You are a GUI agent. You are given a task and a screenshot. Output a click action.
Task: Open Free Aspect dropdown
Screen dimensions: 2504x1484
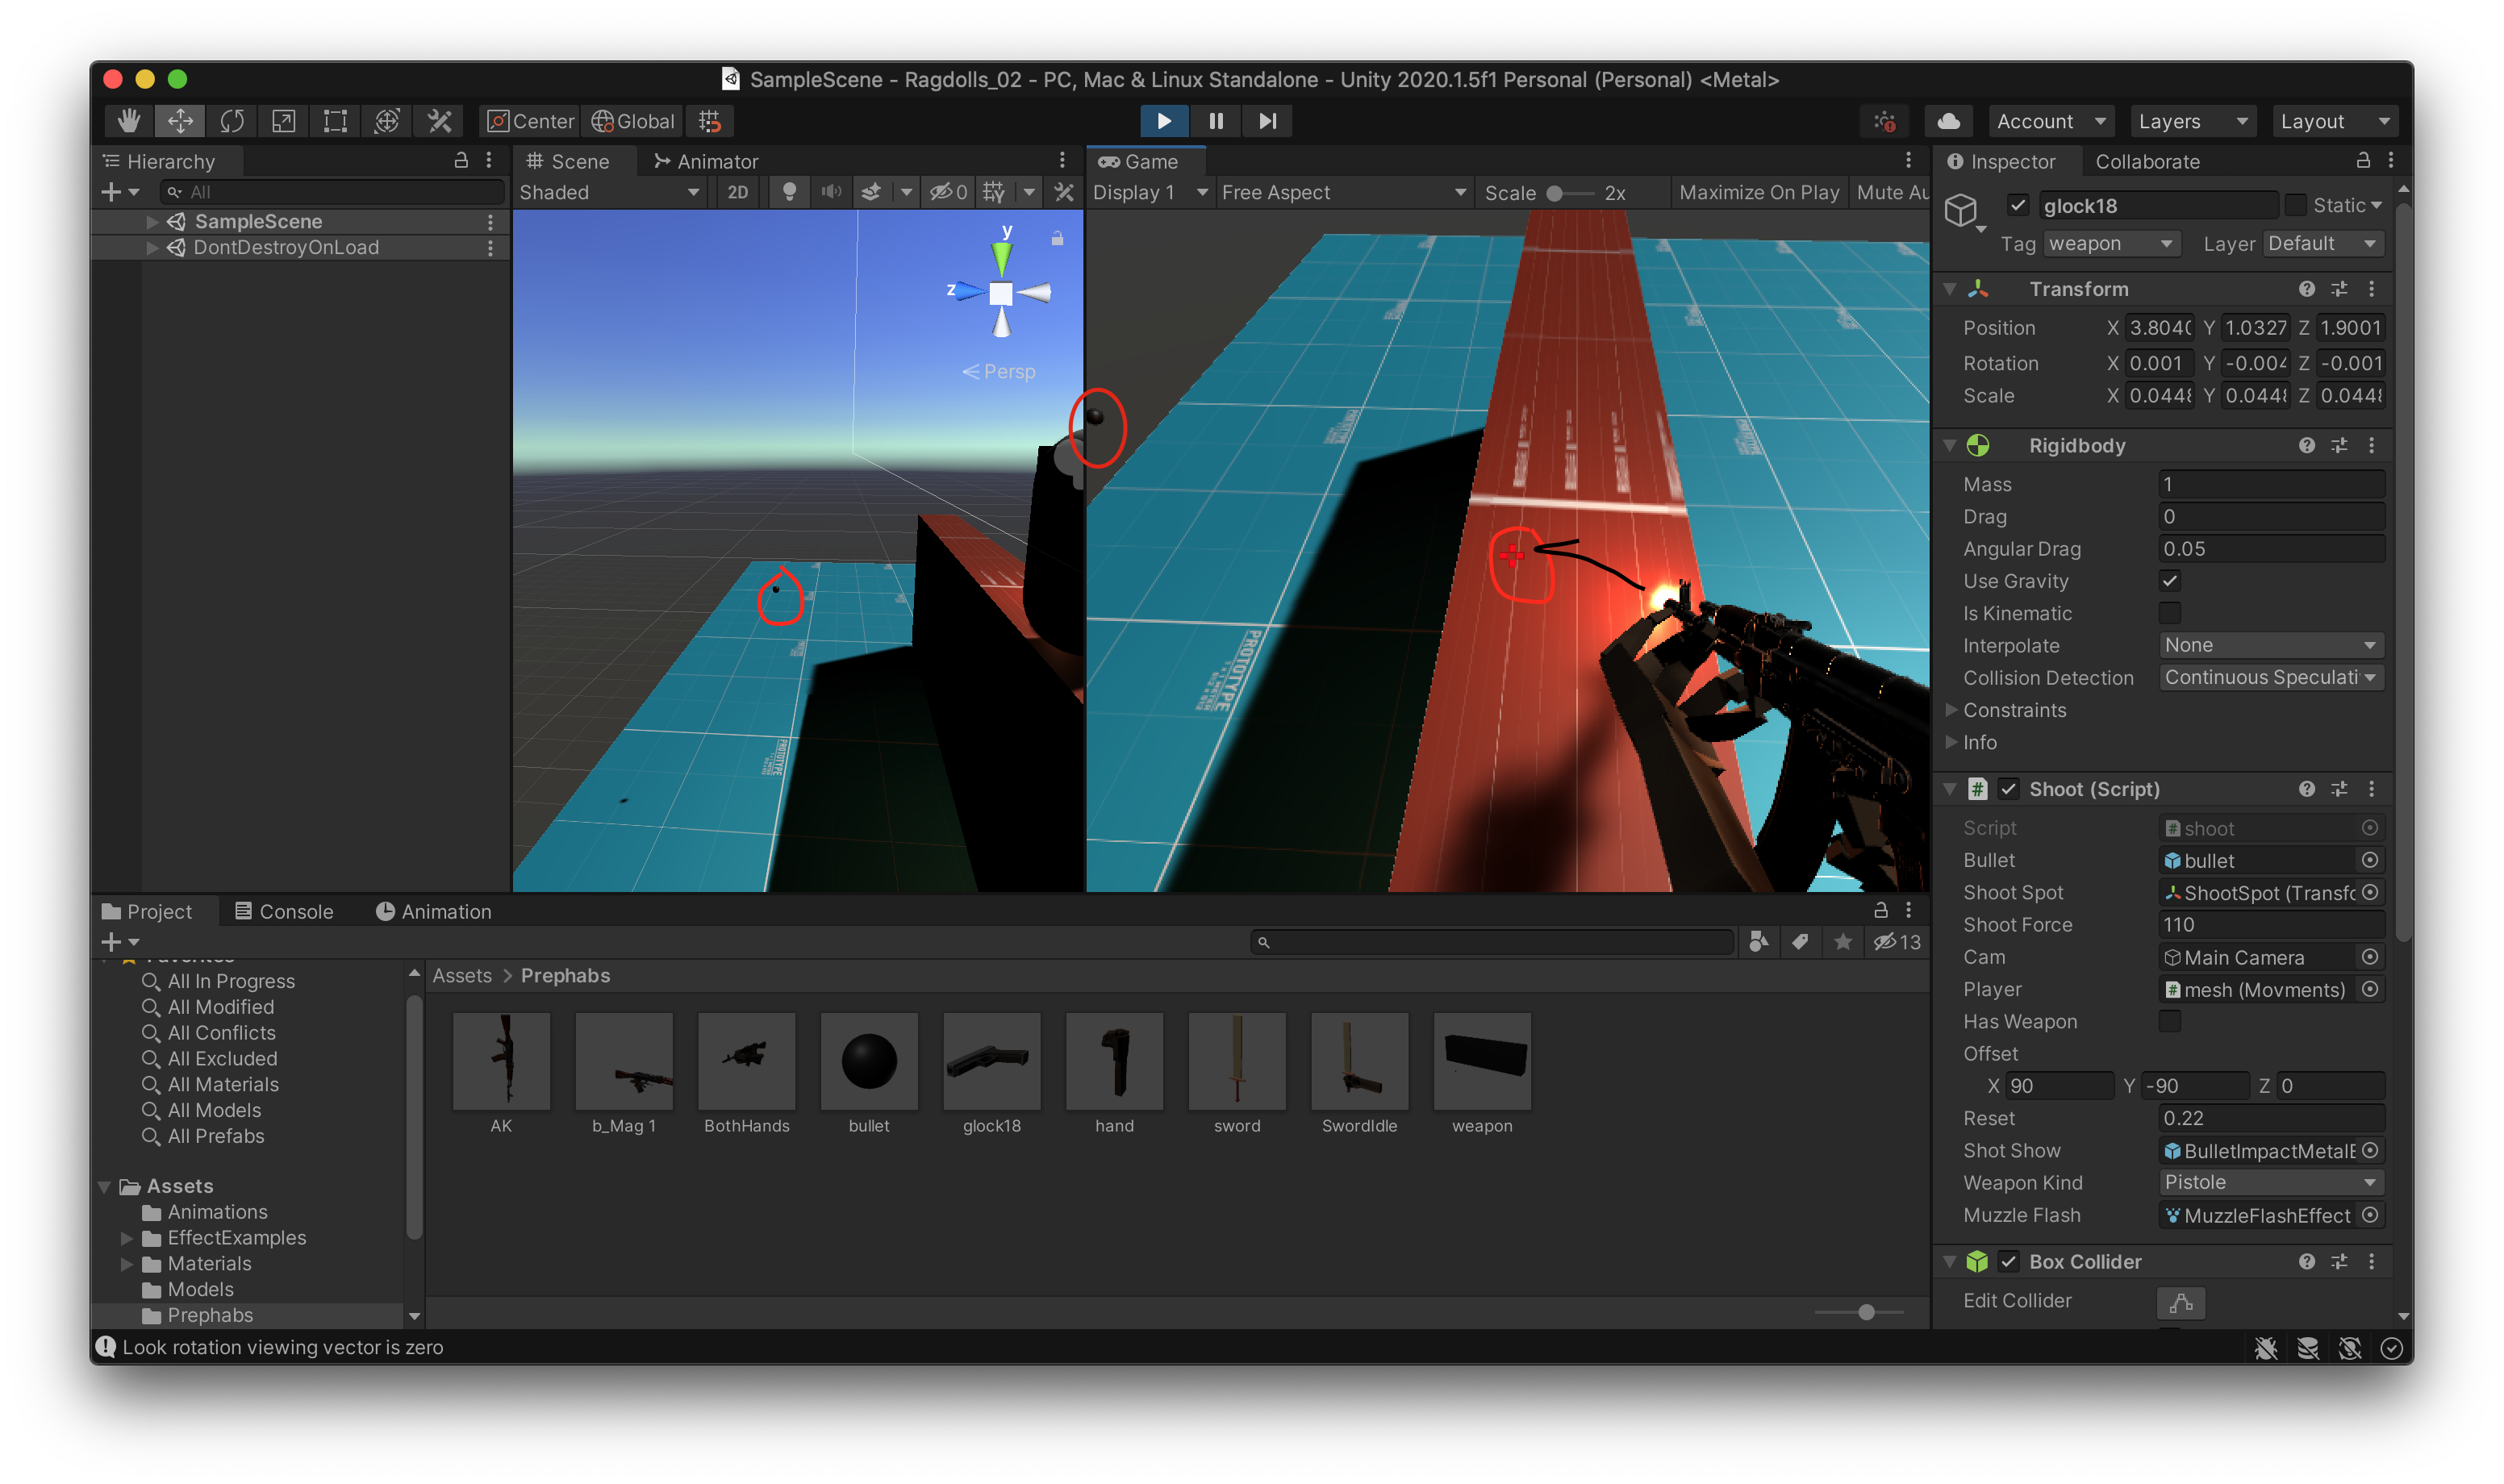(x=1343, y=192)
